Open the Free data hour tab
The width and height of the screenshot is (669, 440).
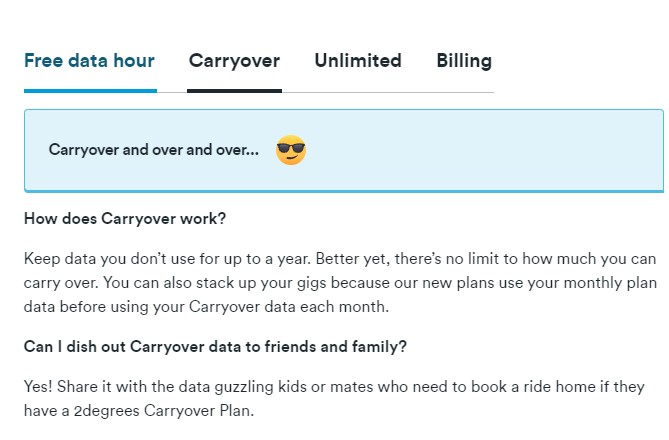[x=90, y=61]
